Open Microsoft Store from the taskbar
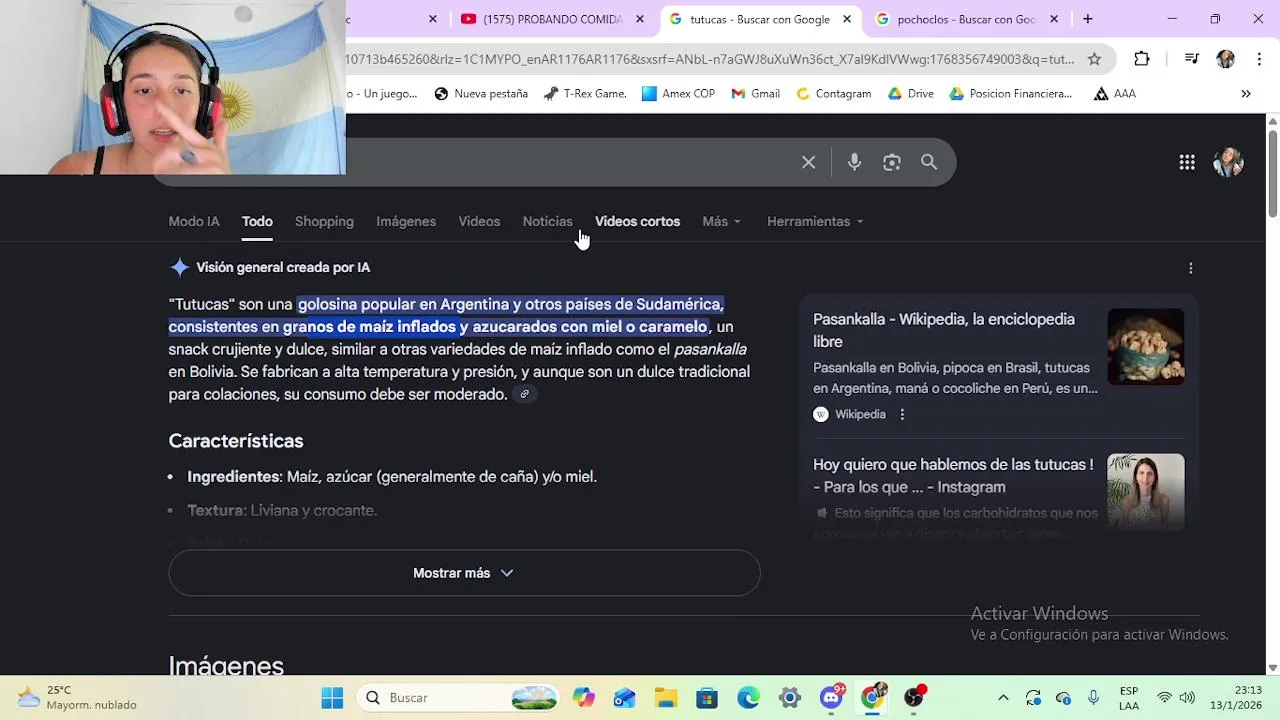 pyautogui.click(x=707, y=698)
